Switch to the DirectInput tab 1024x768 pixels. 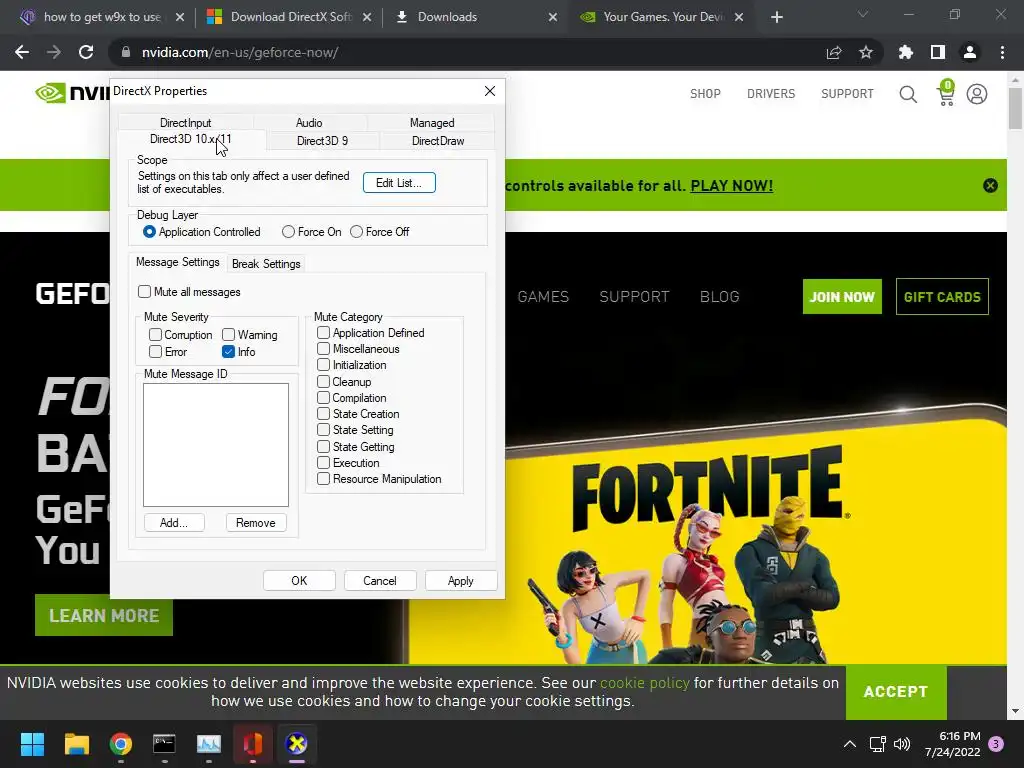tap(185, 122)
